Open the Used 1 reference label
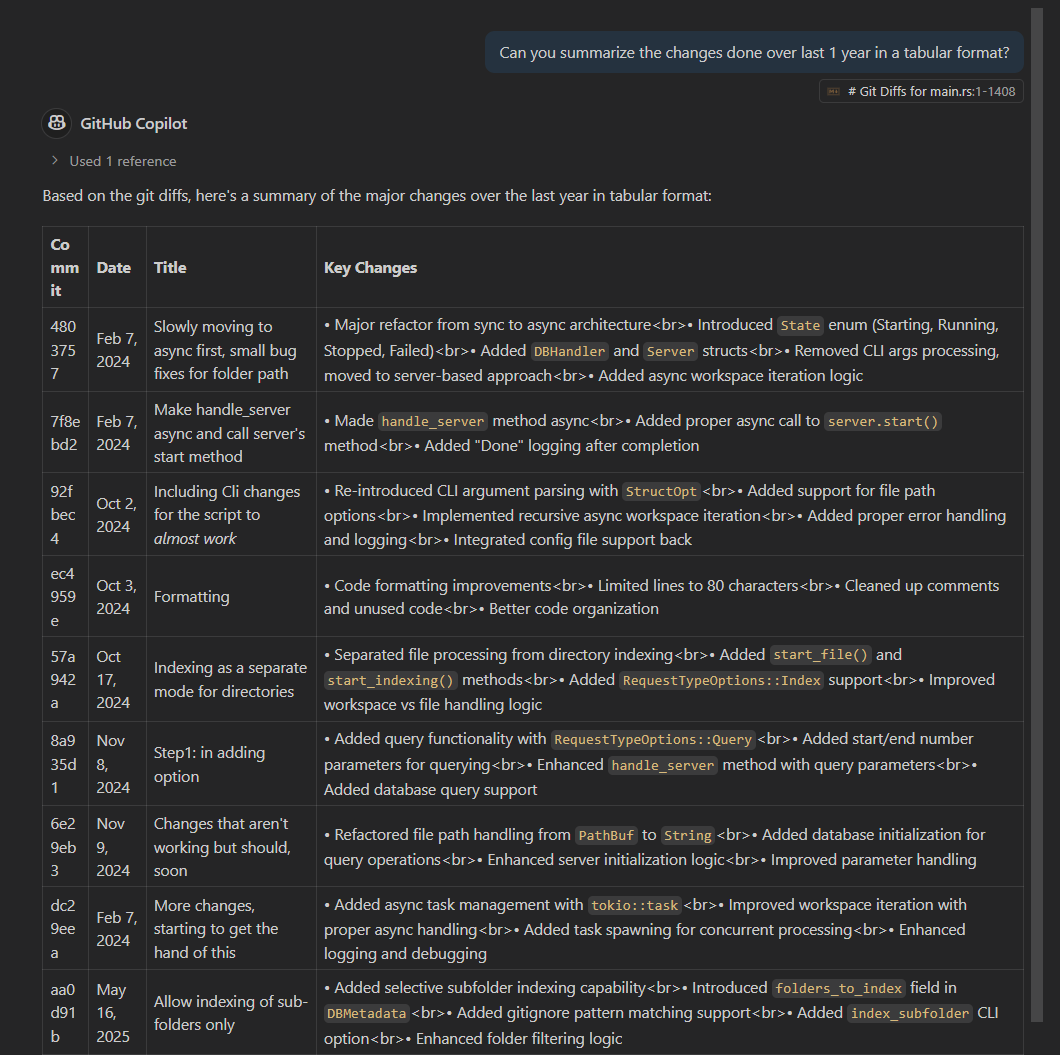The width and height of the screenshot is (1060, 1055). coord(122,162)
